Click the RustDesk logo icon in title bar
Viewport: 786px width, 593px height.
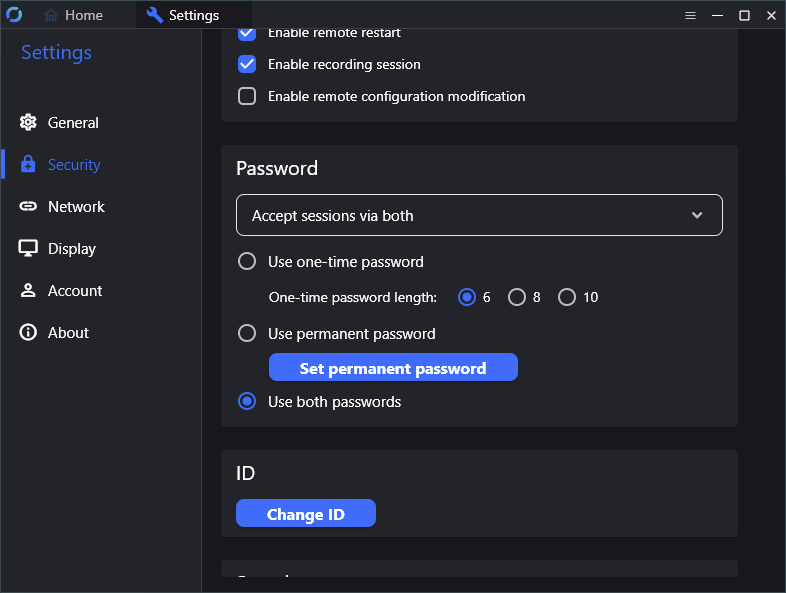pyautogui.click(x=14, y=15)
